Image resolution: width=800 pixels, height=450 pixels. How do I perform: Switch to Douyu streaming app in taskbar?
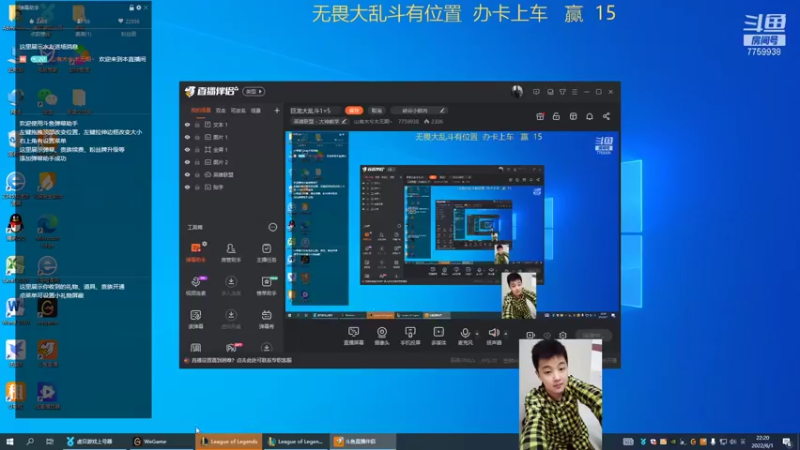(x=363, y=441)
